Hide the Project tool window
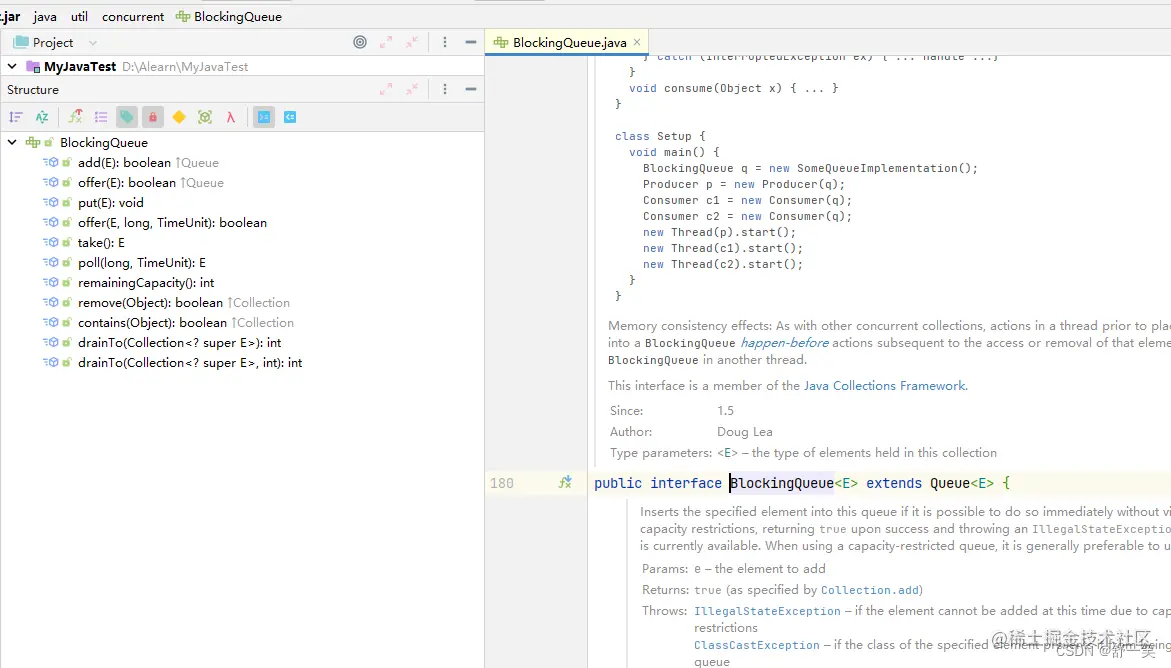Screen dimensions: 1171x668 [x=470, y=43]
